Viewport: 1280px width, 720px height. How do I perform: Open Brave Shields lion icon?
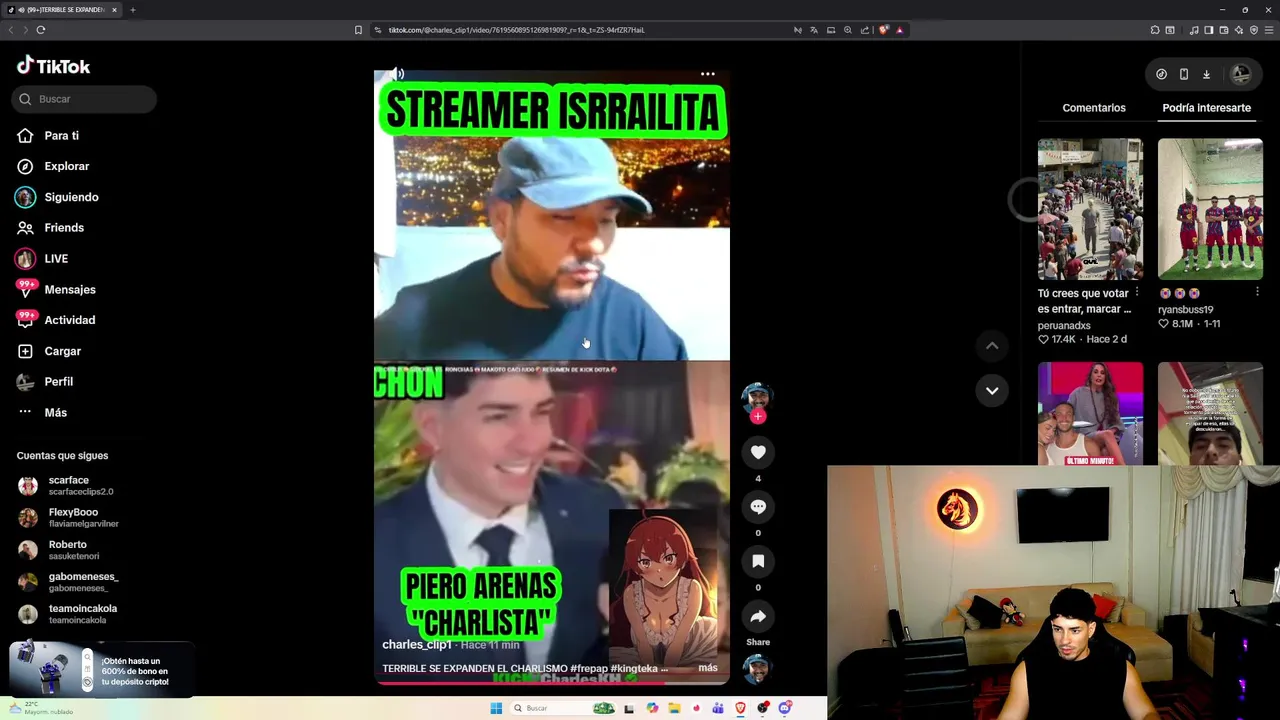point(883,30)
